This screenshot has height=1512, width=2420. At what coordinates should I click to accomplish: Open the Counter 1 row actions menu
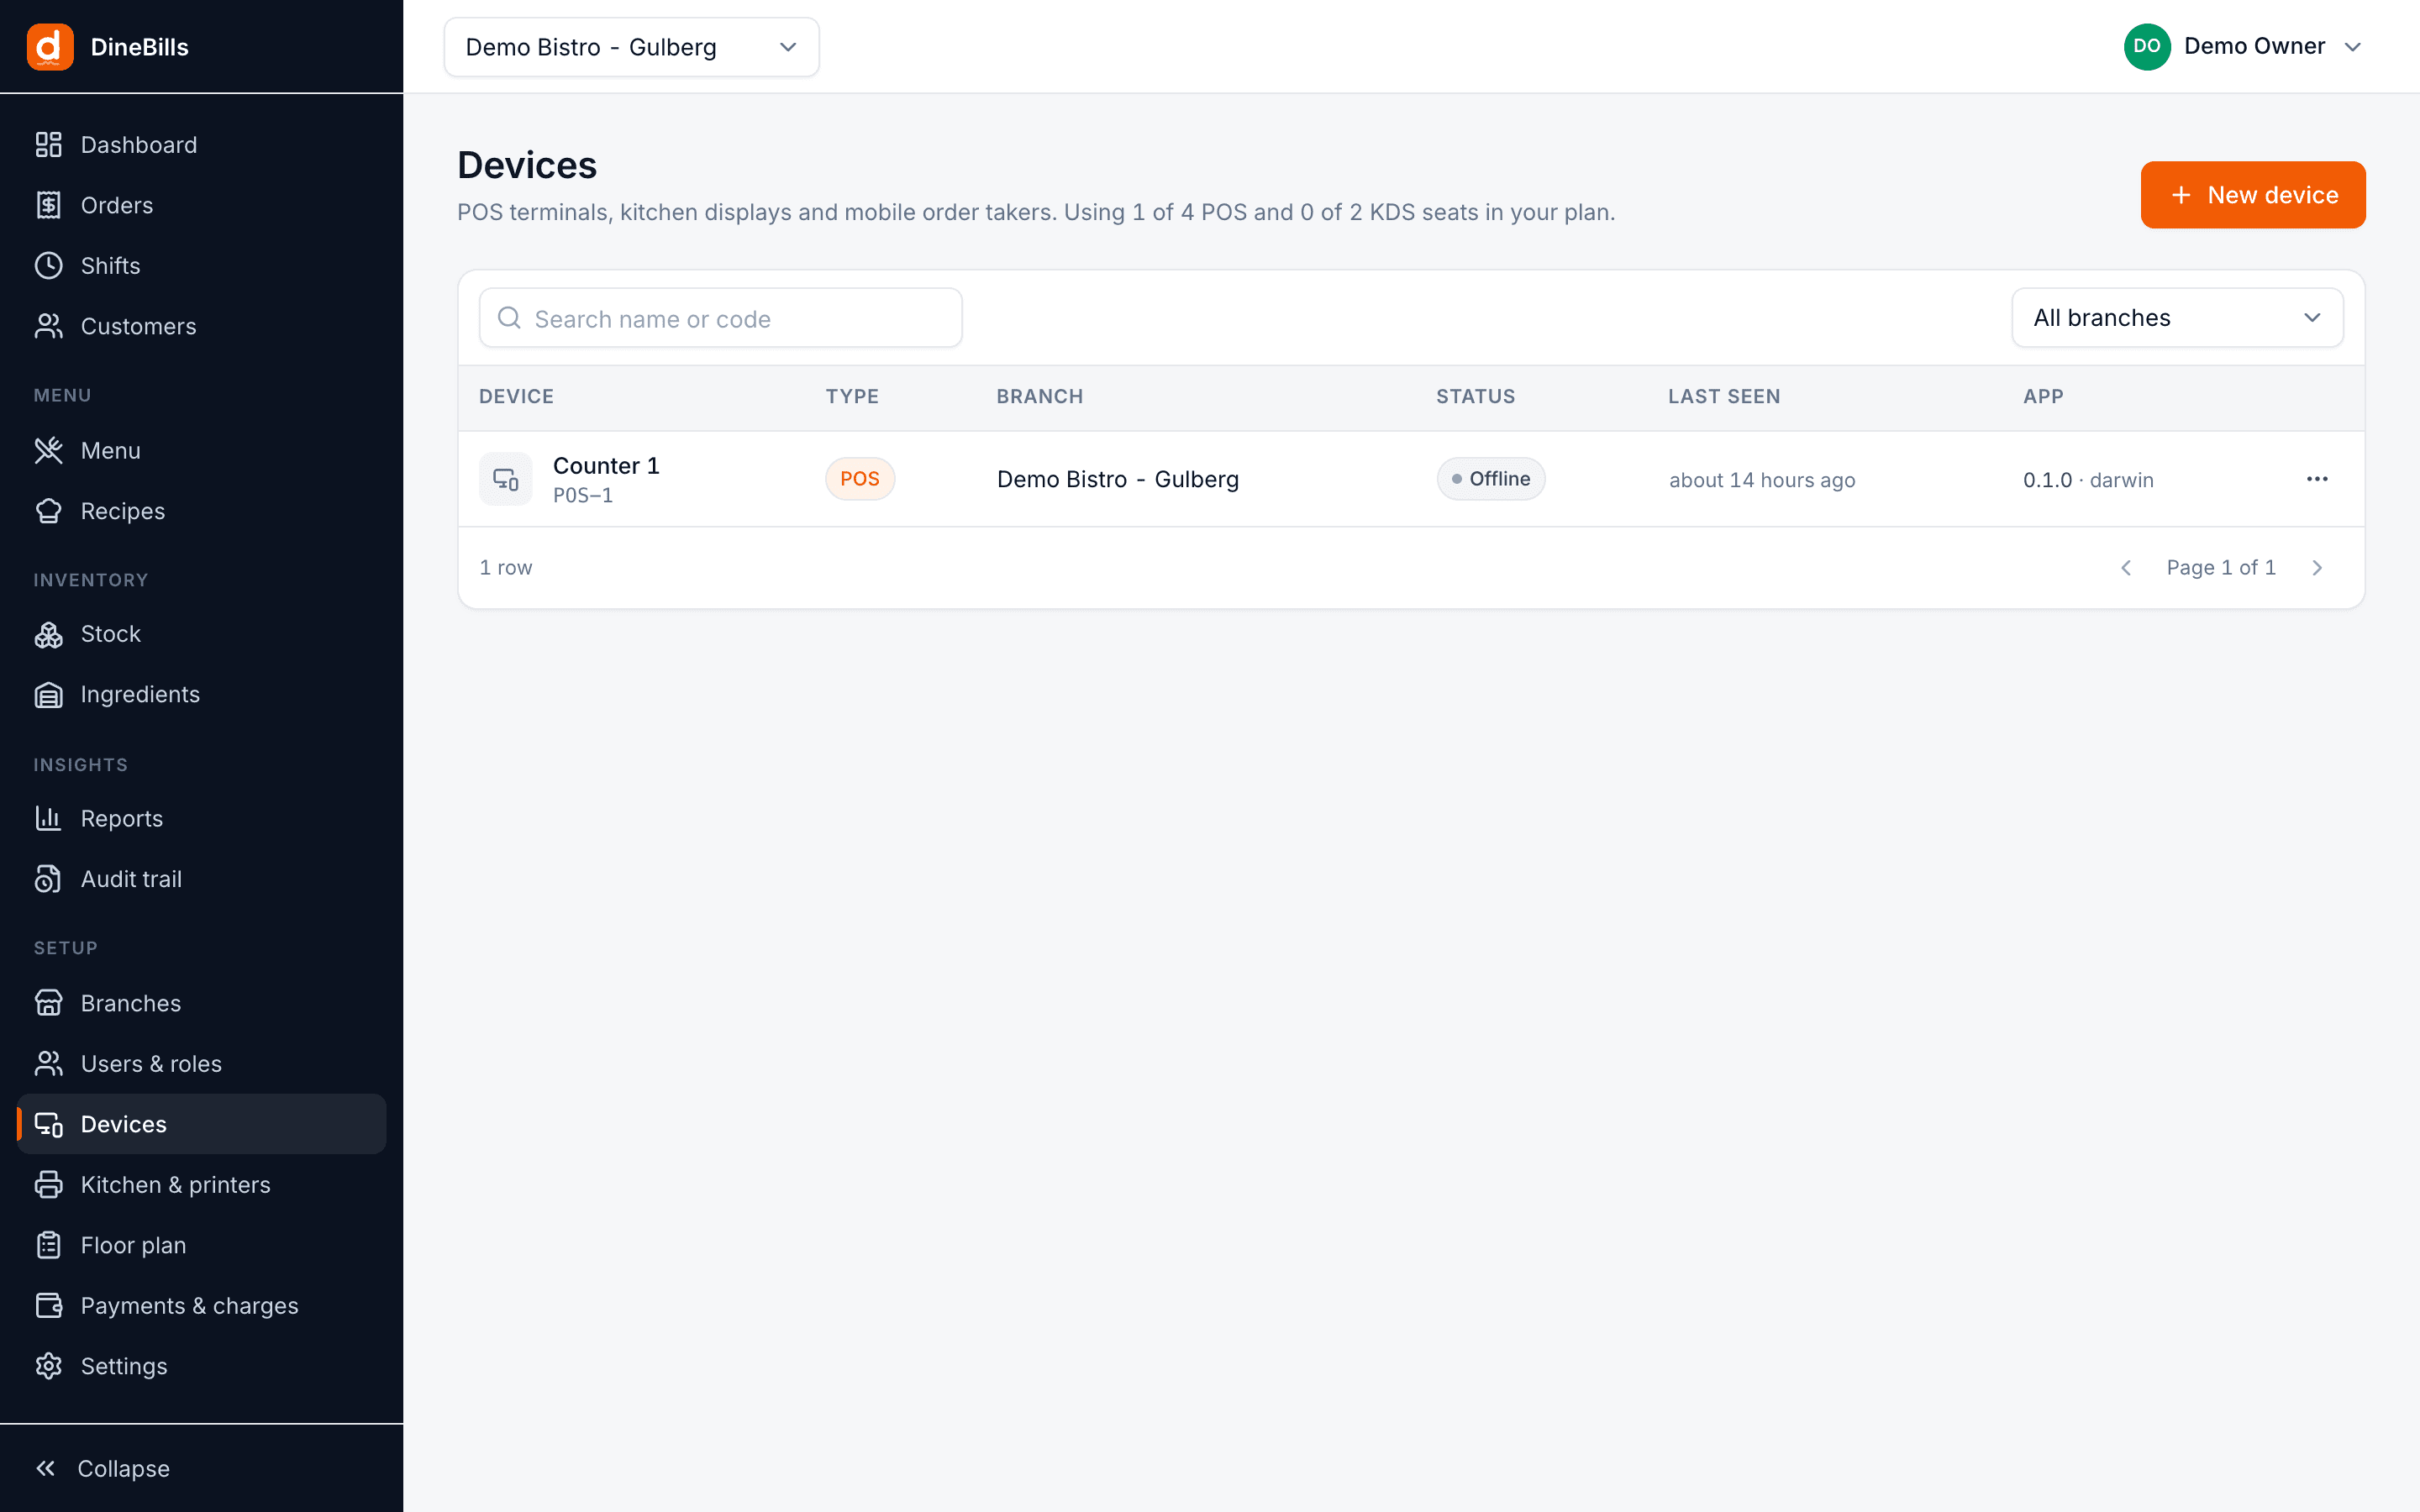[x=2317, y=479]
